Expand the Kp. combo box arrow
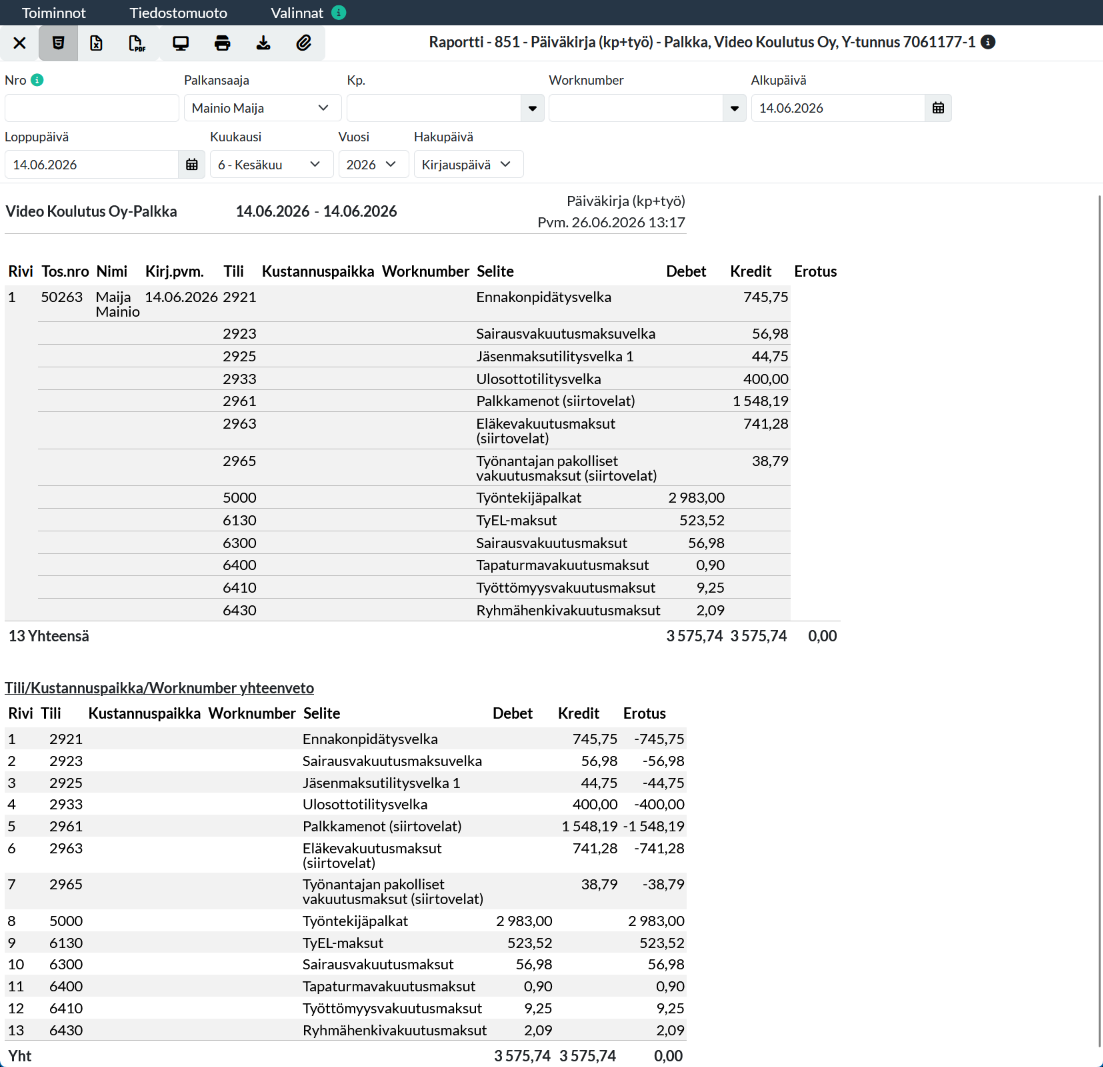This screenshot has height=1067, width=1103. [532, 108]
